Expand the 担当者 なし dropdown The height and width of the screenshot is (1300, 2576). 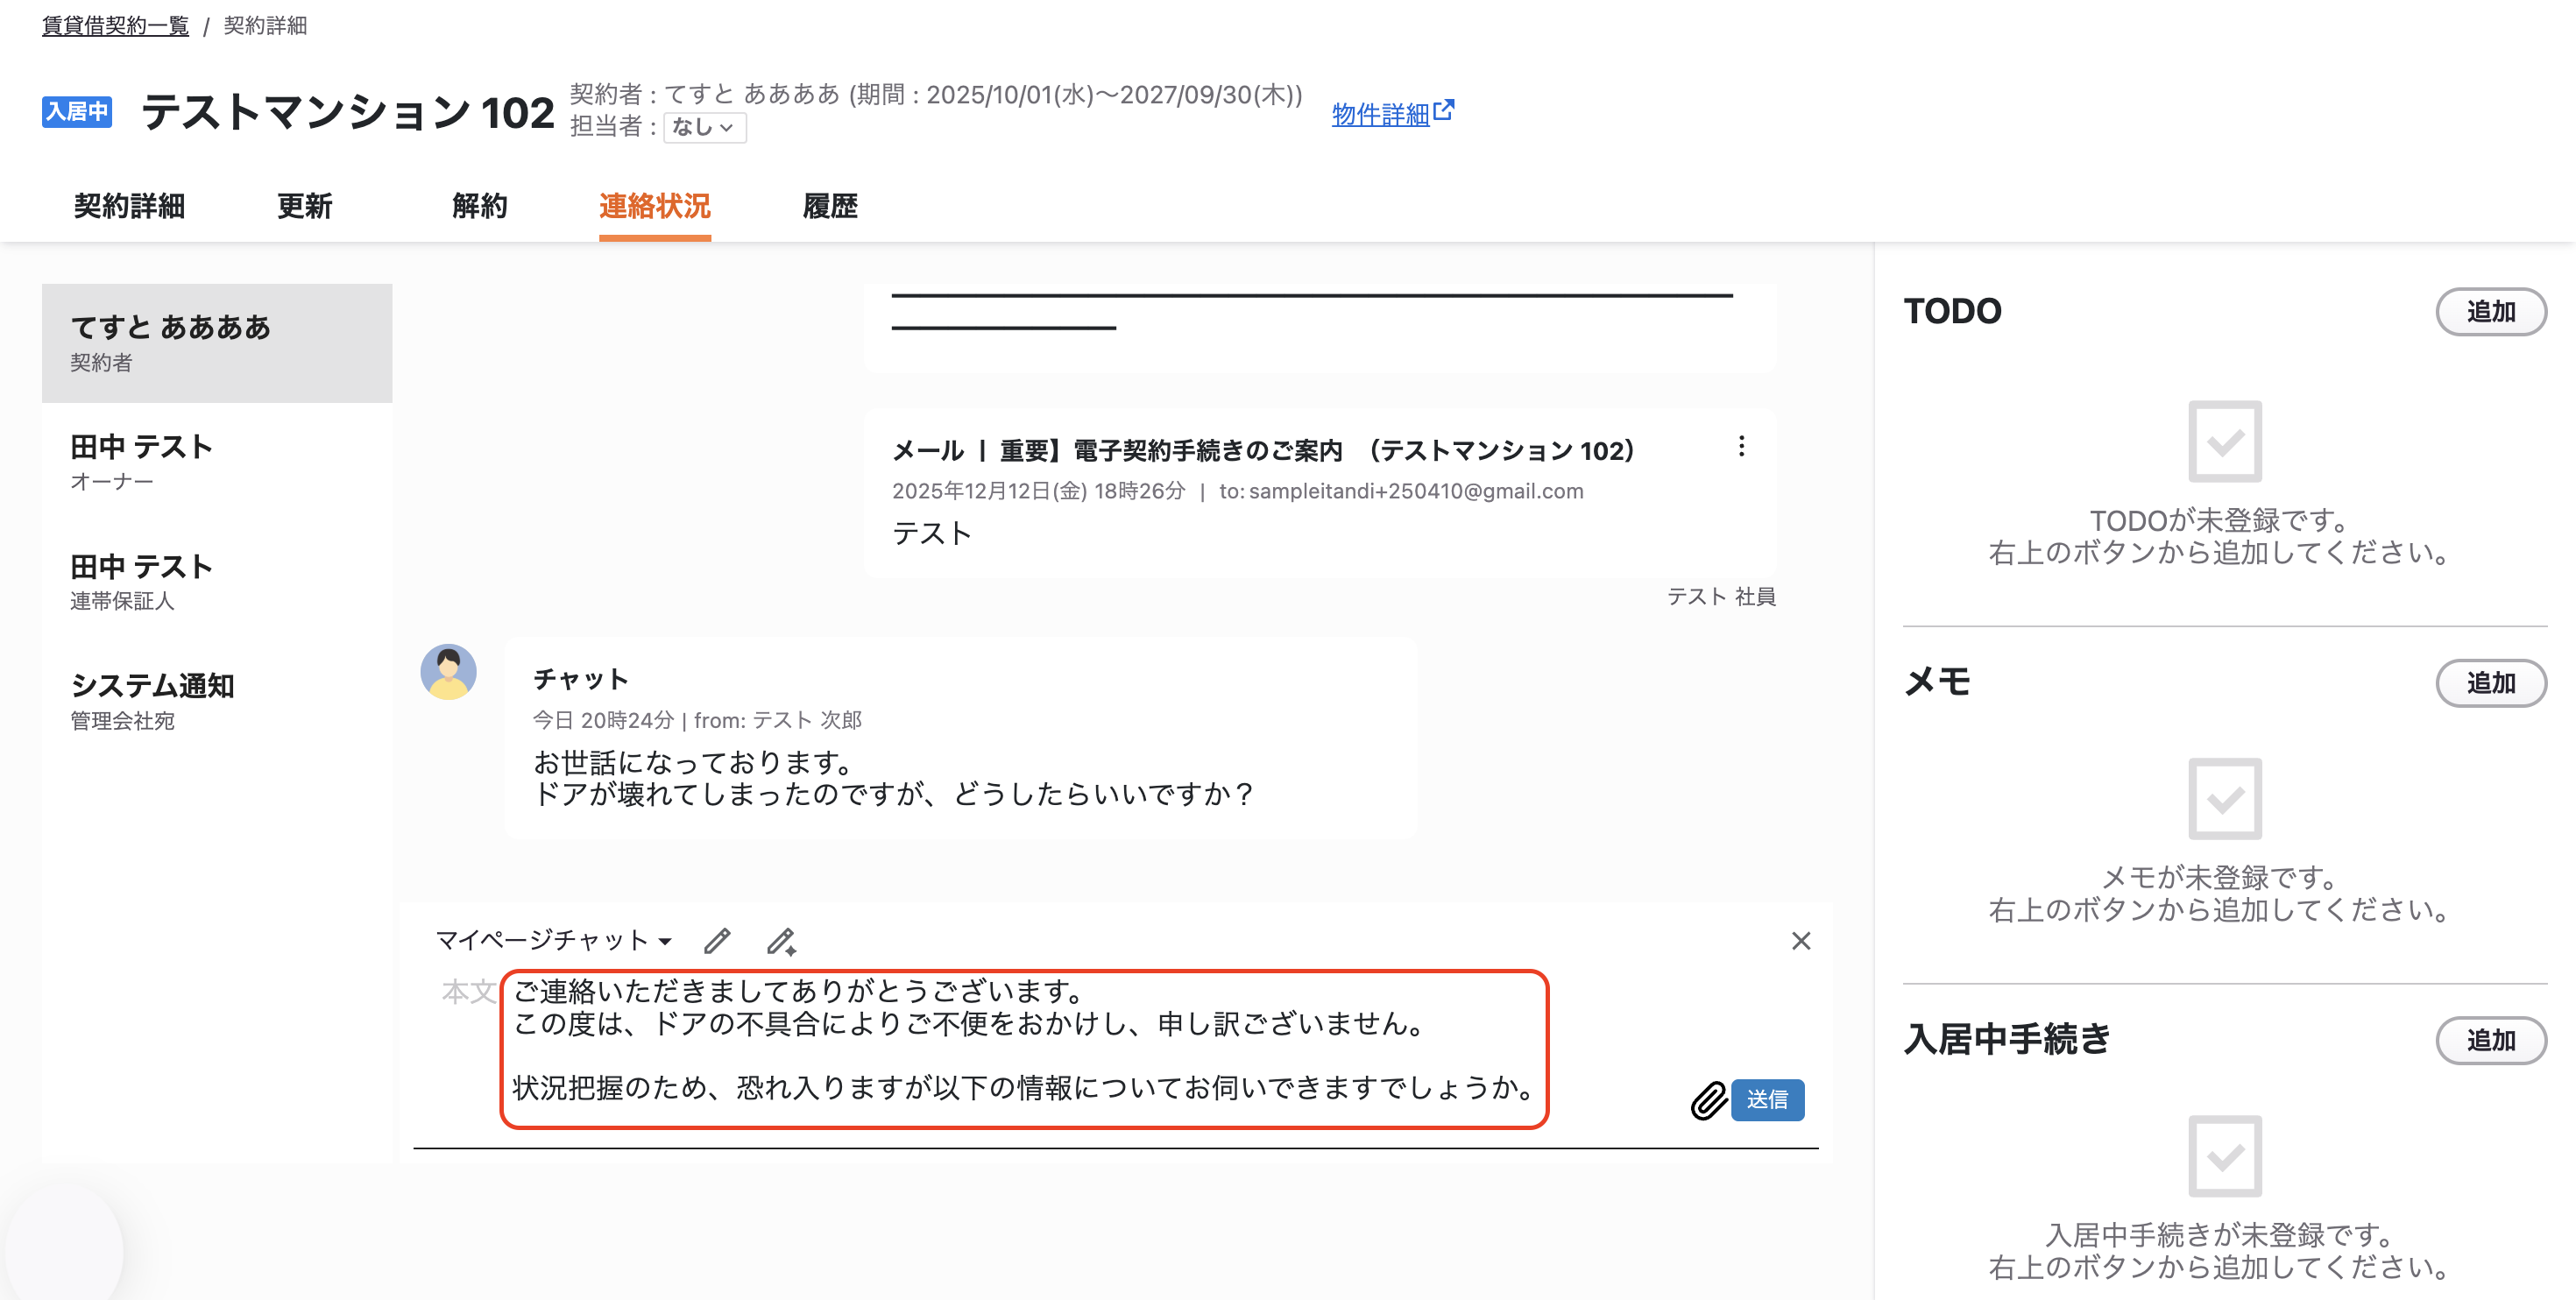coord(704,127)
